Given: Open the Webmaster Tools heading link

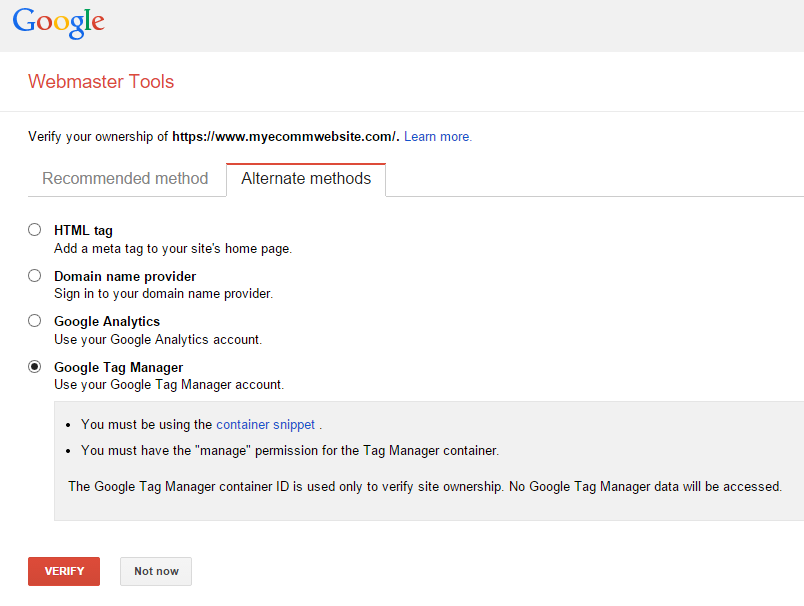Looking at the screenshot, I should tap(101, 82).
